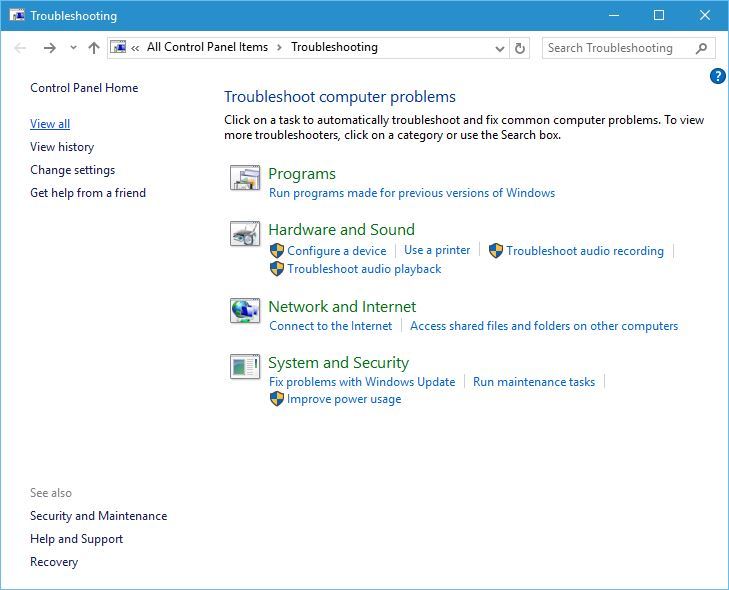
Task: Run programs made for previous versions of Windows
Action: tap(412, 193)
